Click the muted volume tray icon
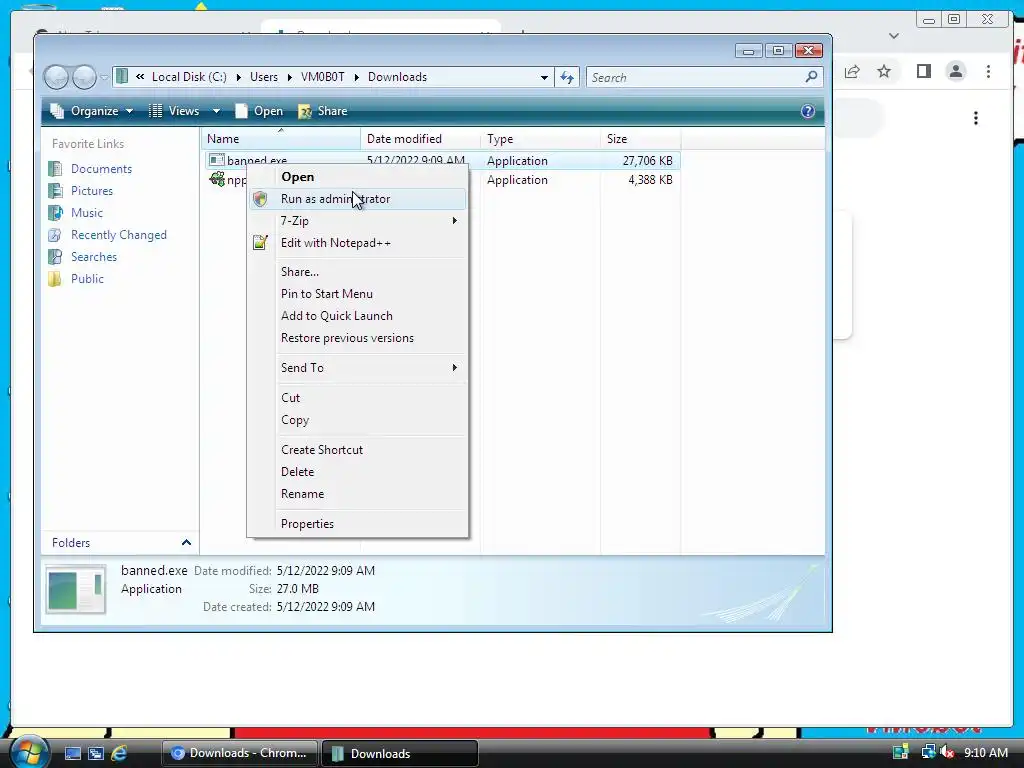Viewport: 1024px width, 768px height. click(x=947, y=752)
